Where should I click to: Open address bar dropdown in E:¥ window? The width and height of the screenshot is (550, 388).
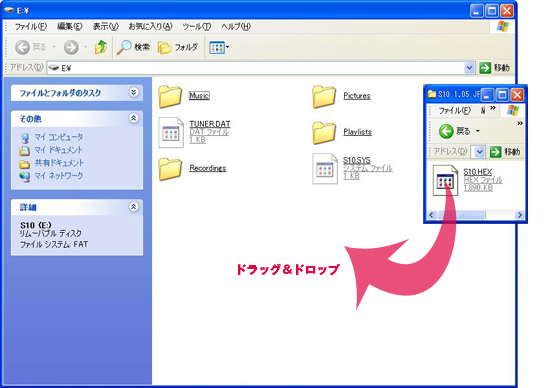coord(469,68)
